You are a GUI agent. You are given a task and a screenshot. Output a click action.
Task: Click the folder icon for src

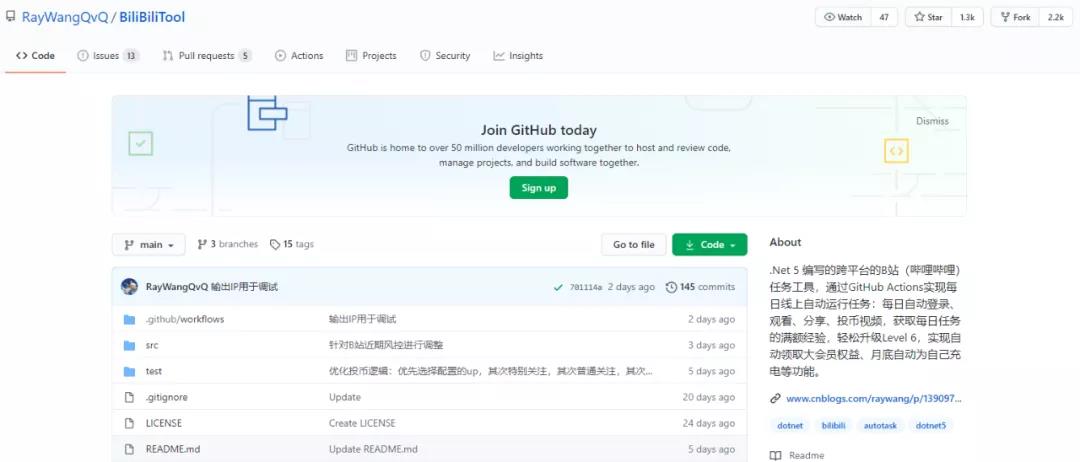[129, 346]
